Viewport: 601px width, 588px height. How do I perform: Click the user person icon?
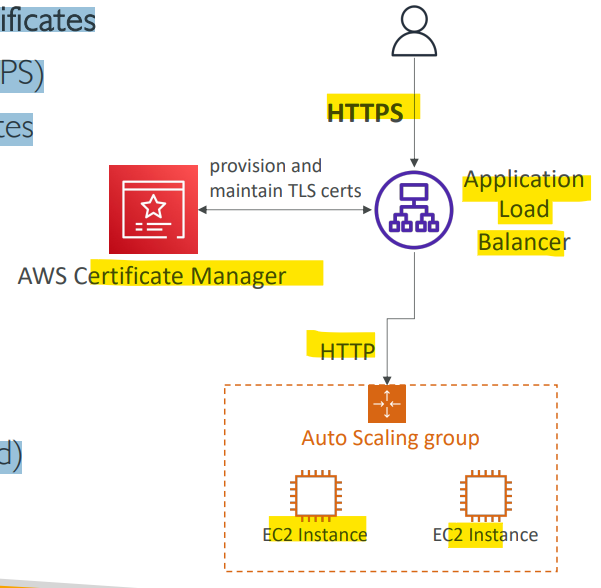coord(414,31)
